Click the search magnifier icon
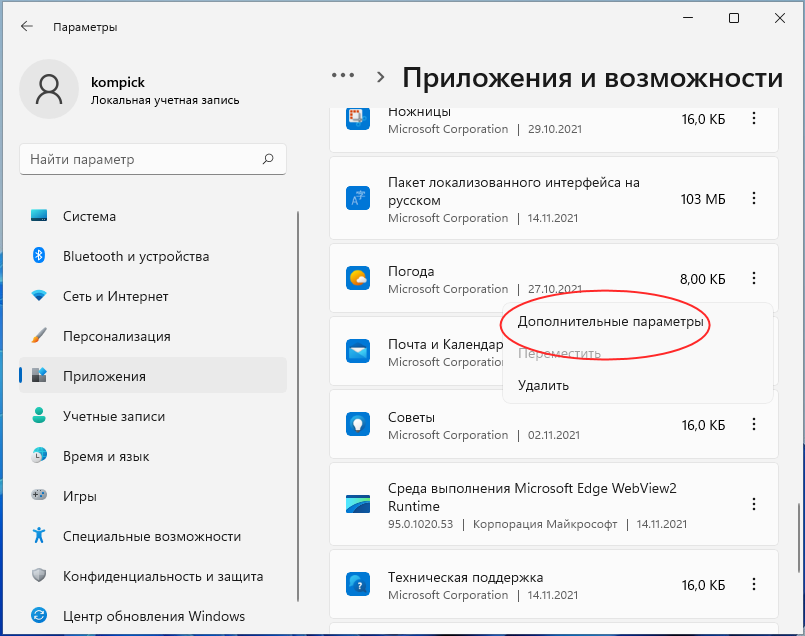805x636 pixels. [x=268, y=159]
